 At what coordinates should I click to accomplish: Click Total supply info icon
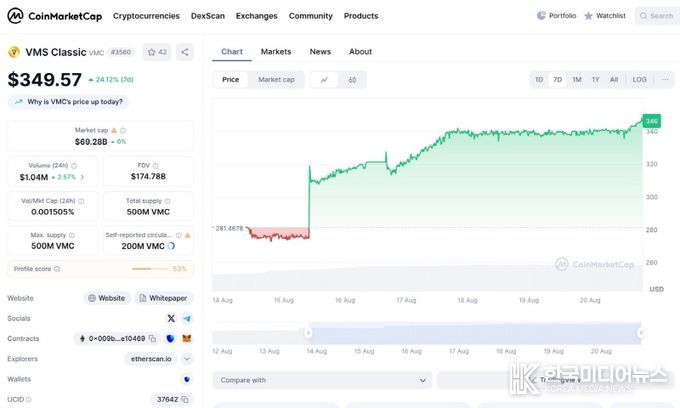click(167, 201)
